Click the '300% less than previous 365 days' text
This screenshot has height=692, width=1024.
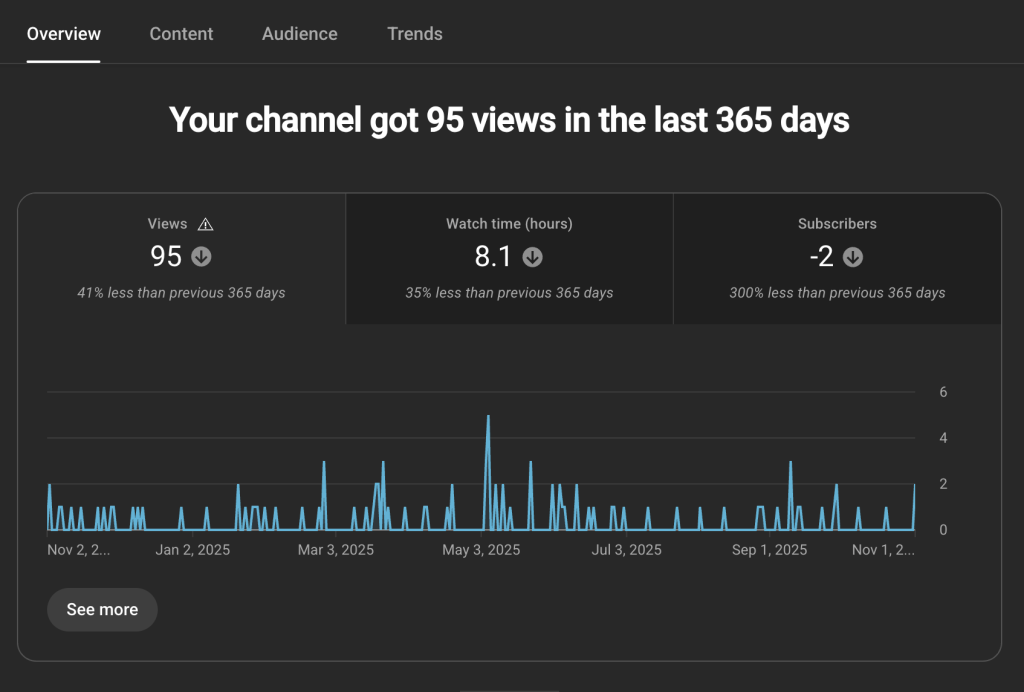coord(837,292)
